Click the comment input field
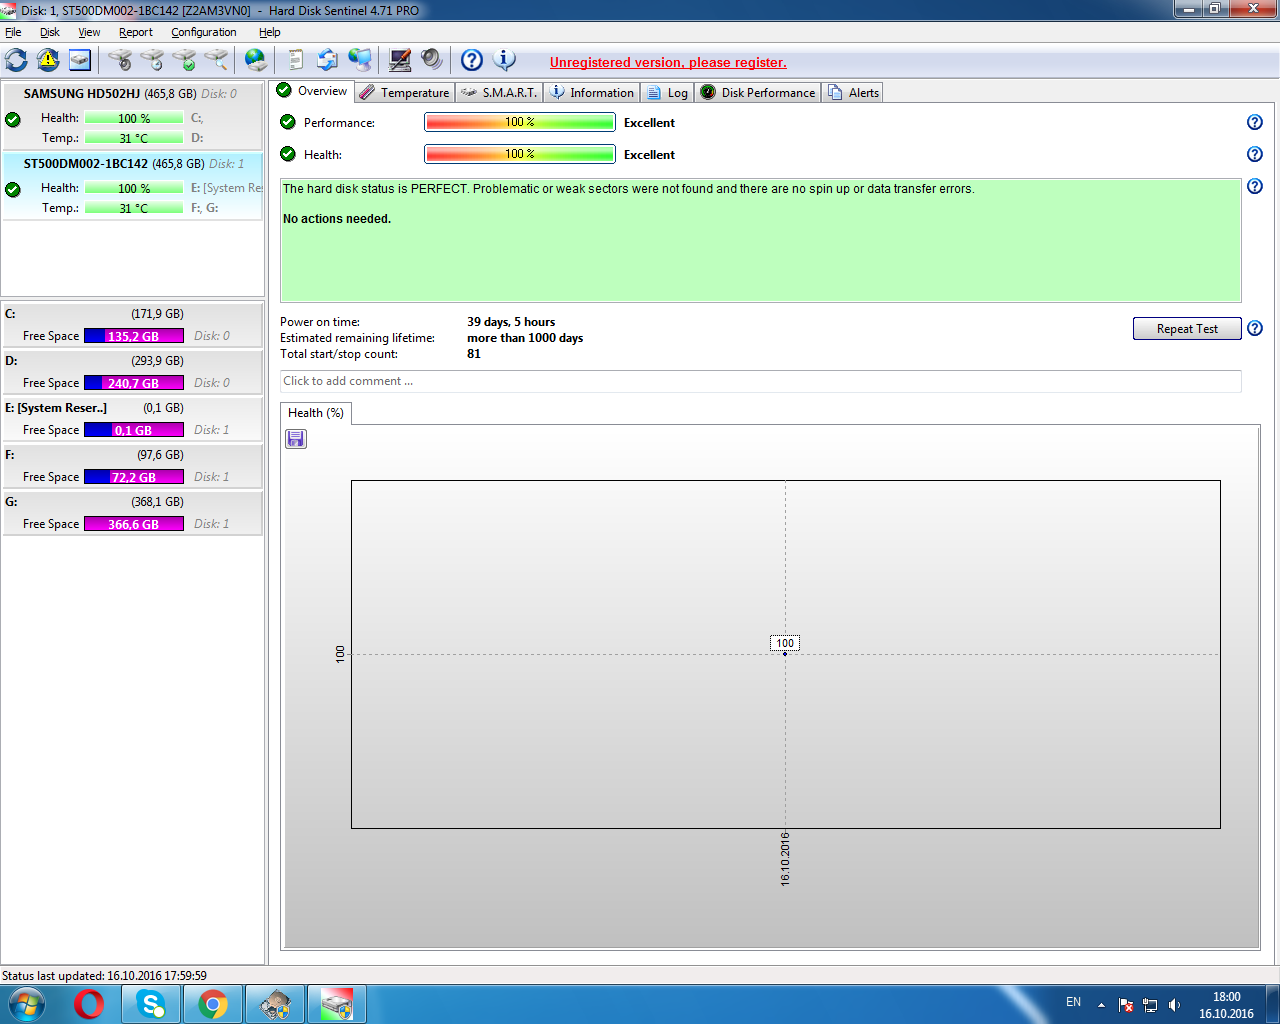1280x1024 pixels. [760, 381]
